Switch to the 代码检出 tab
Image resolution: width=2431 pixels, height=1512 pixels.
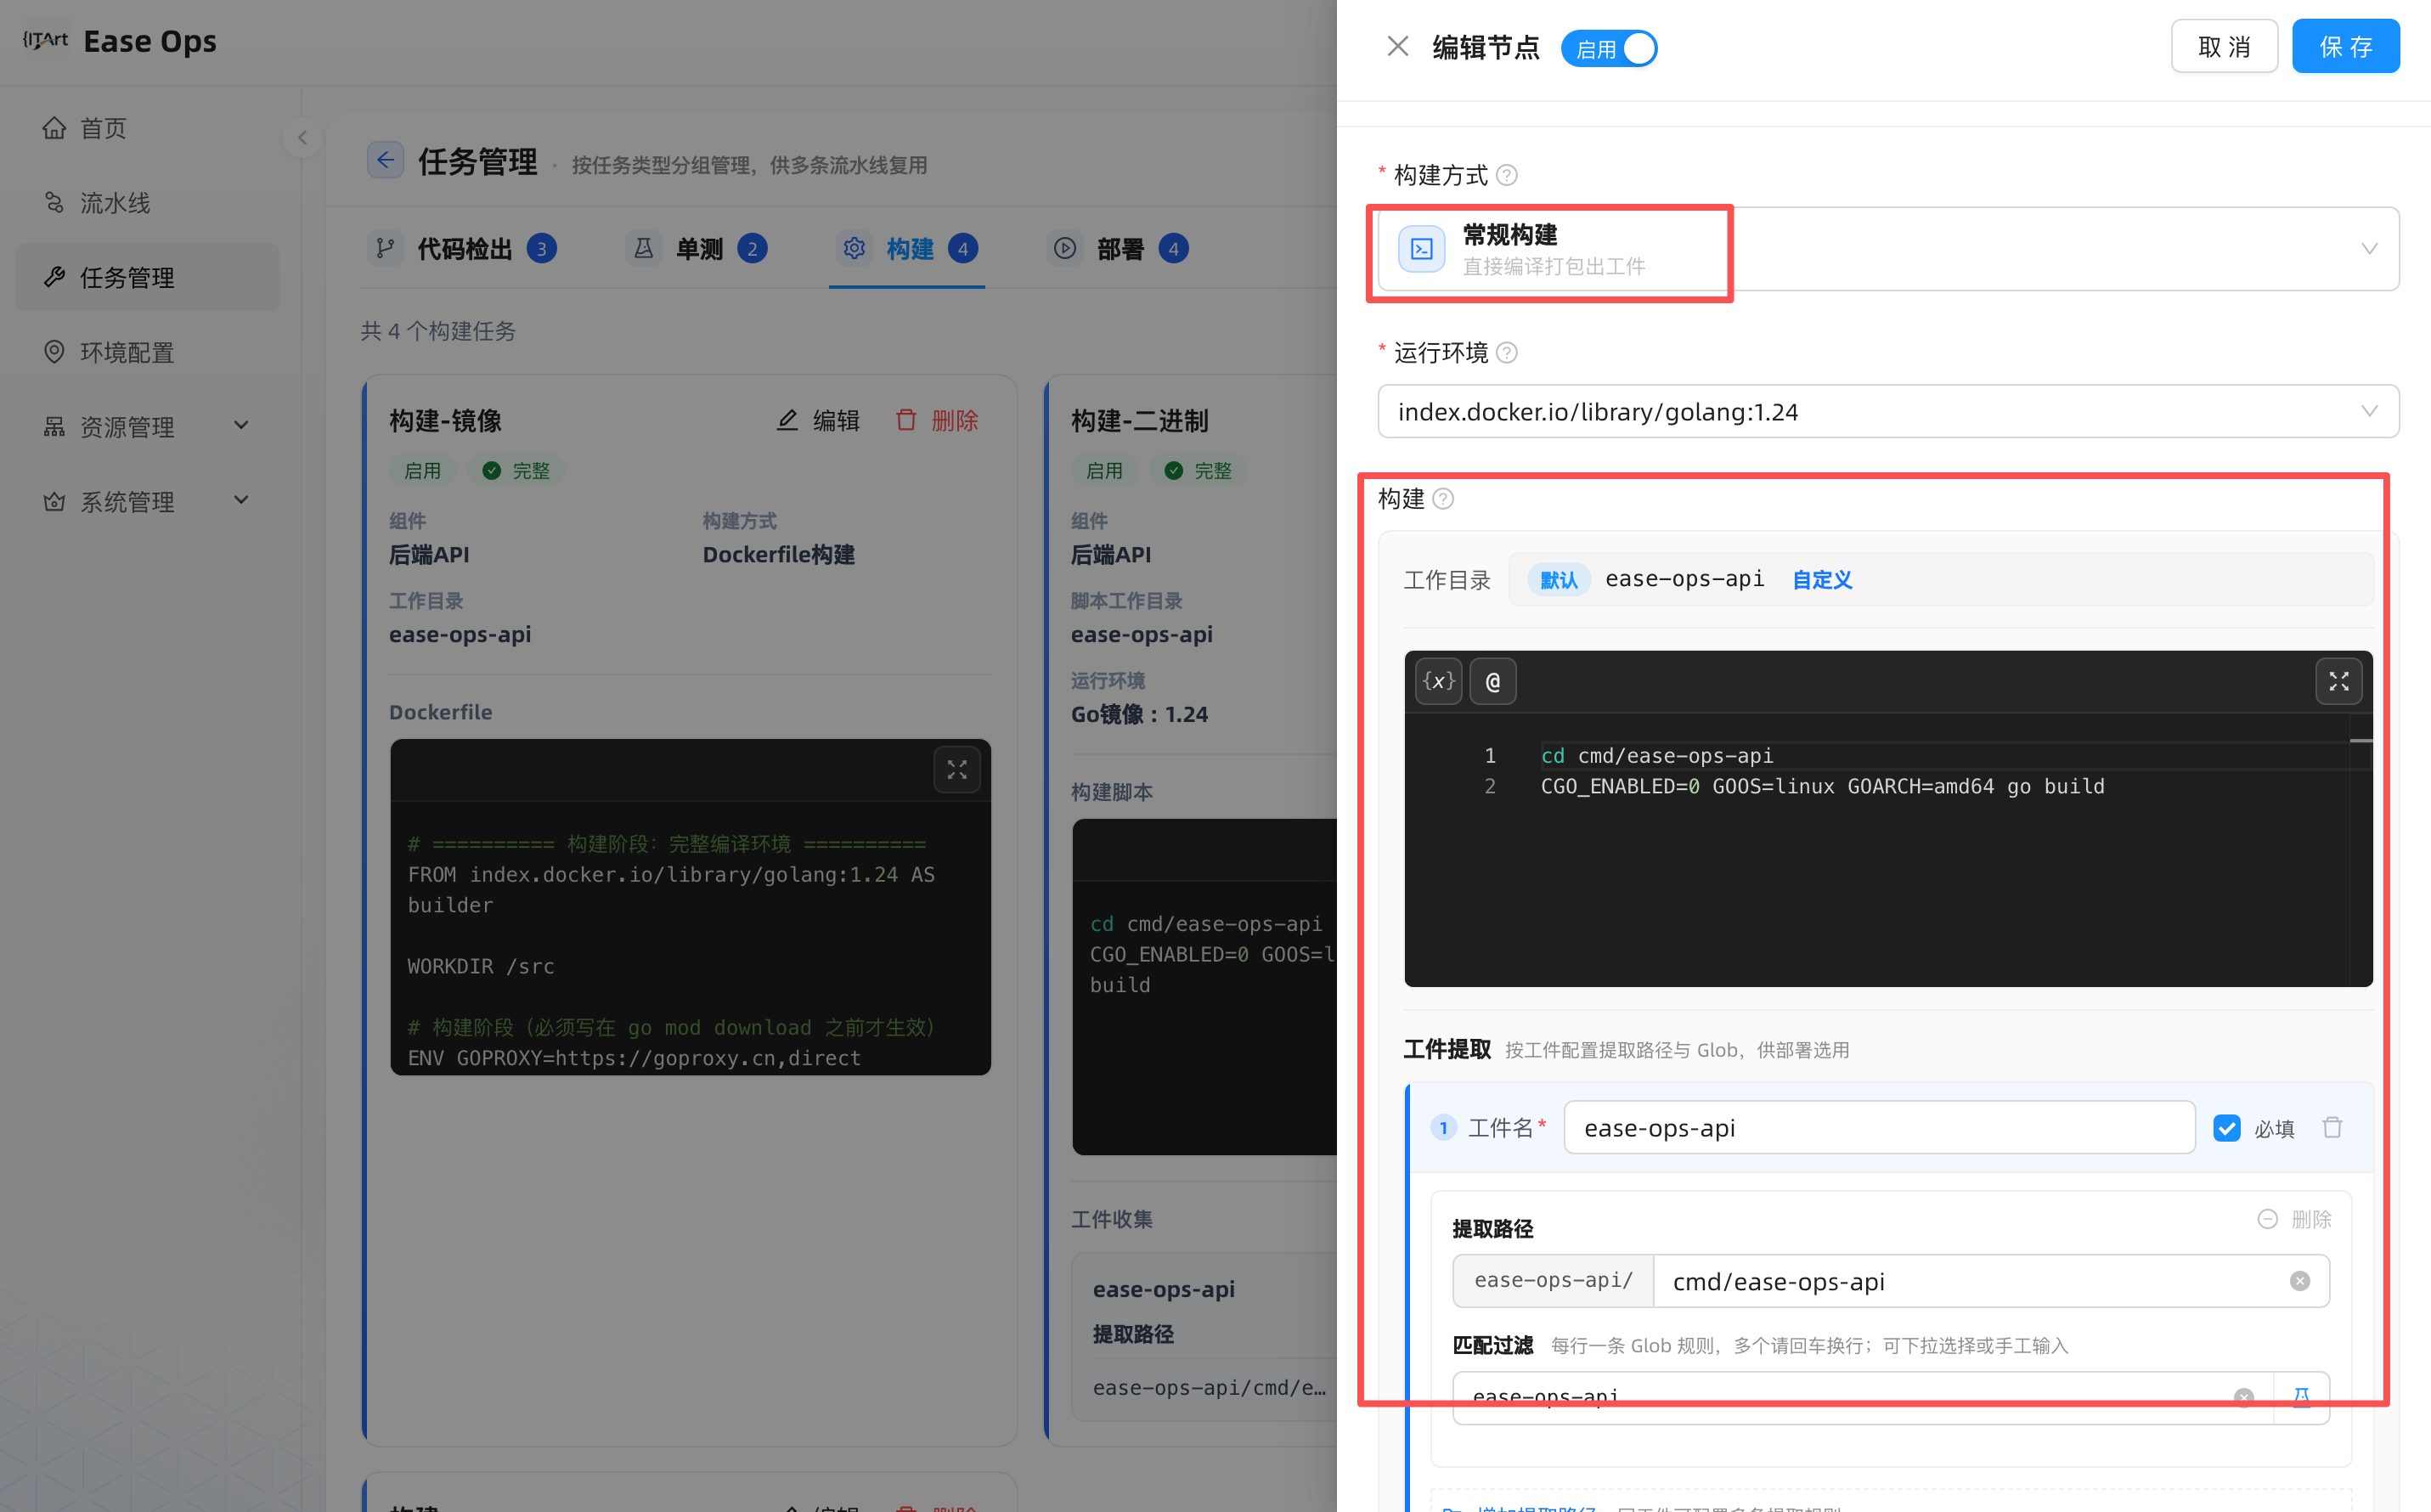461,248
